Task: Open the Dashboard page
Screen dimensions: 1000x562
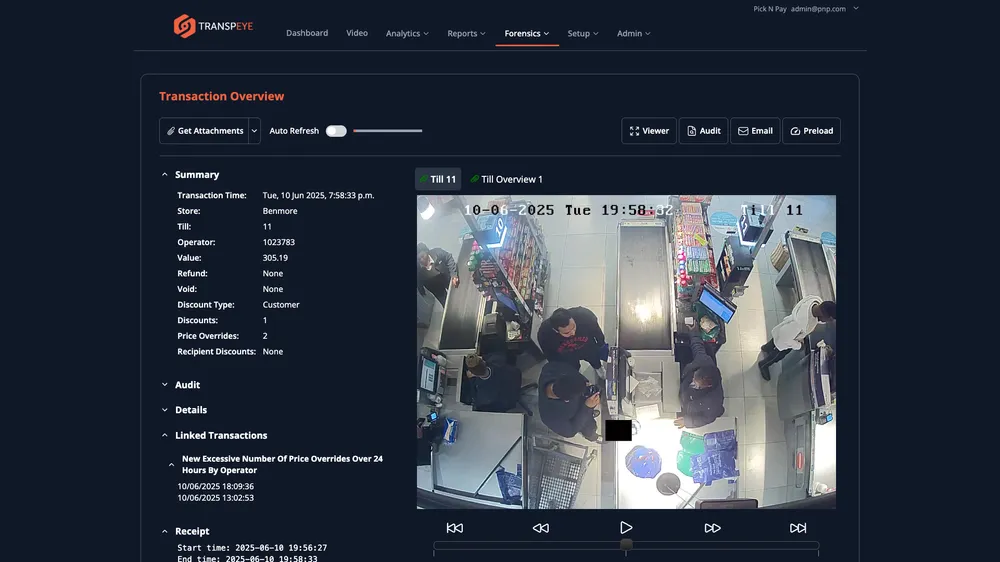Action: 307,33
